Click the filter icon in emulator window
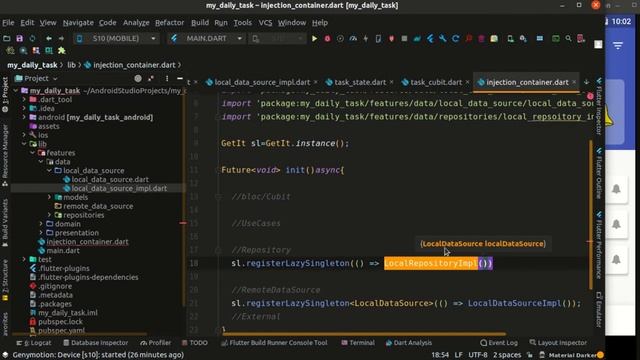The height and width of the screenshot is (360, 640). tap(618, 46)
